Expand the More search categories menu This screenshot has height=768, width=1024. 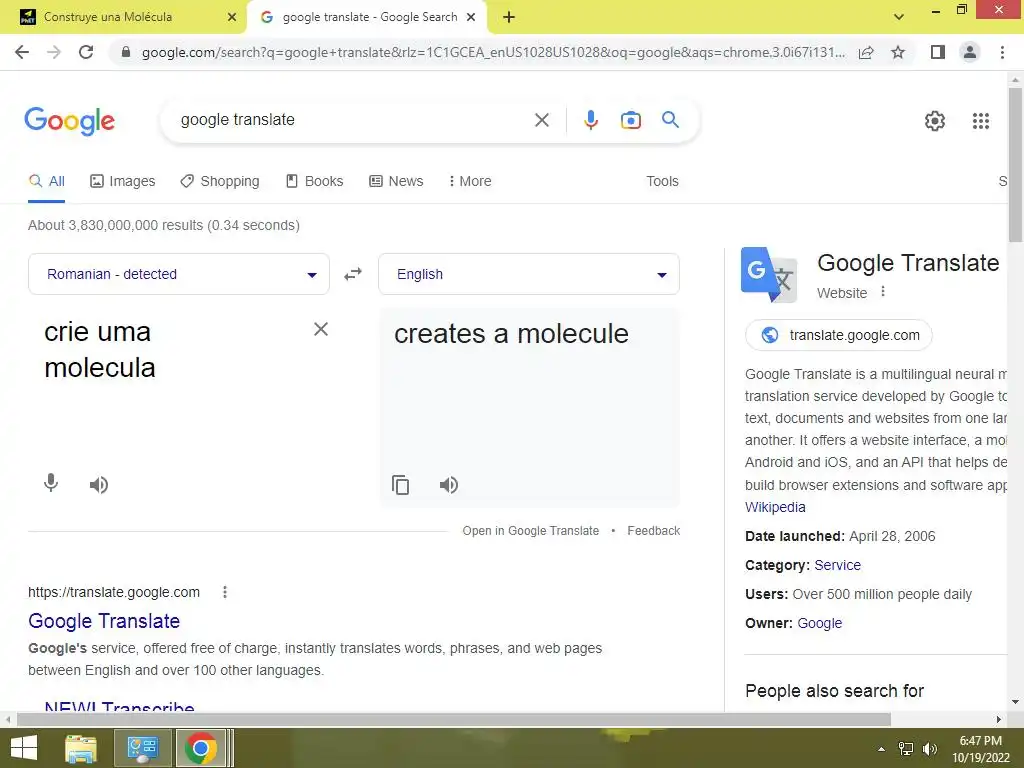tap(470, 181)
